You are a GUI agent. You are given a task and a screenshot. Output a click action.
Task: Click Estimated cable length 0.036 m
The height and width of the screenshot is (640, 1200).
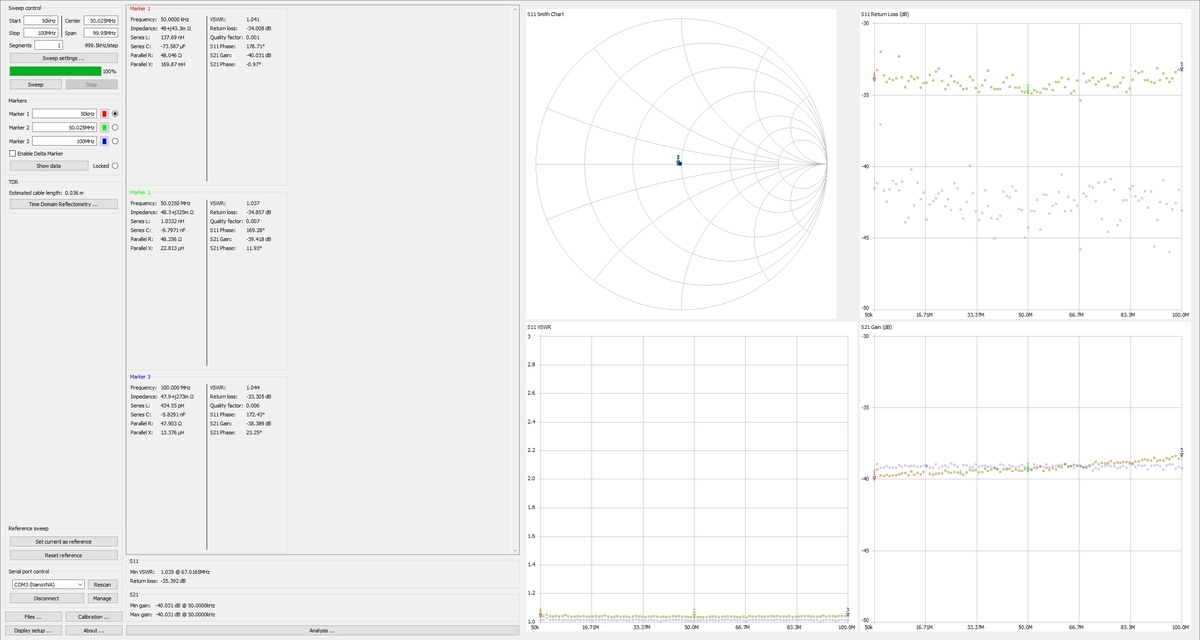tap(46, 192)
